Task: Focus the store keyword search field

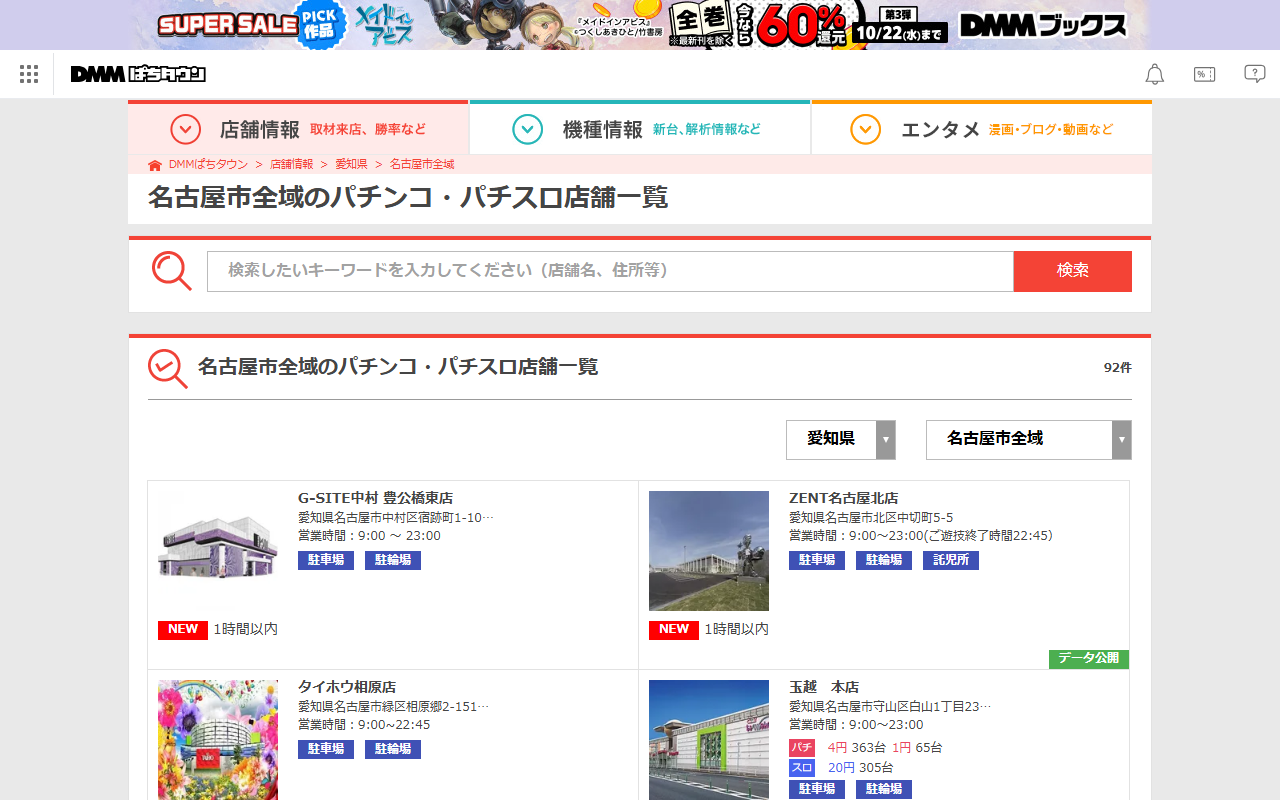Action: (x=610, y=271)
